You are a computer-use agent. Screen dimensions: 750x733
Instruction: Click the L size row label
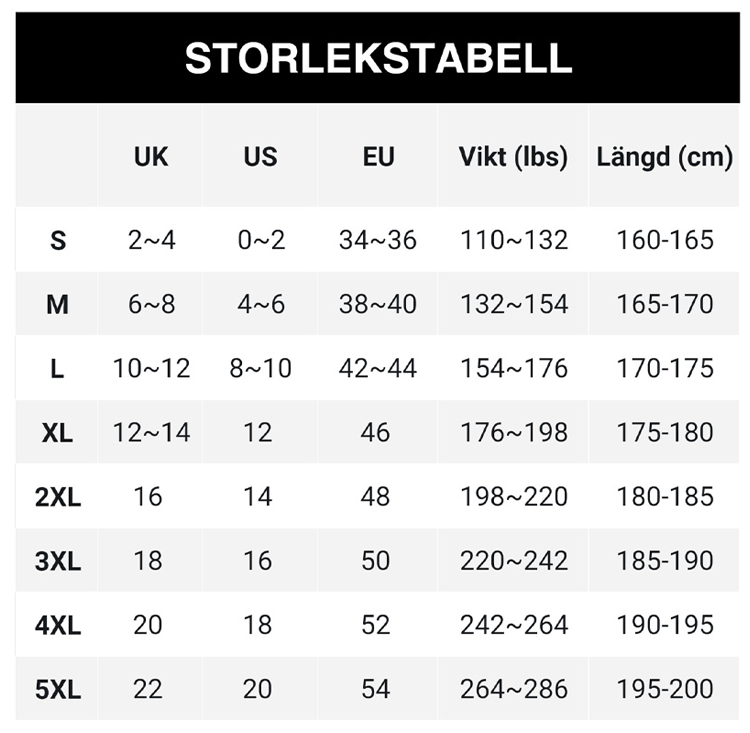(x=58, y=369)
